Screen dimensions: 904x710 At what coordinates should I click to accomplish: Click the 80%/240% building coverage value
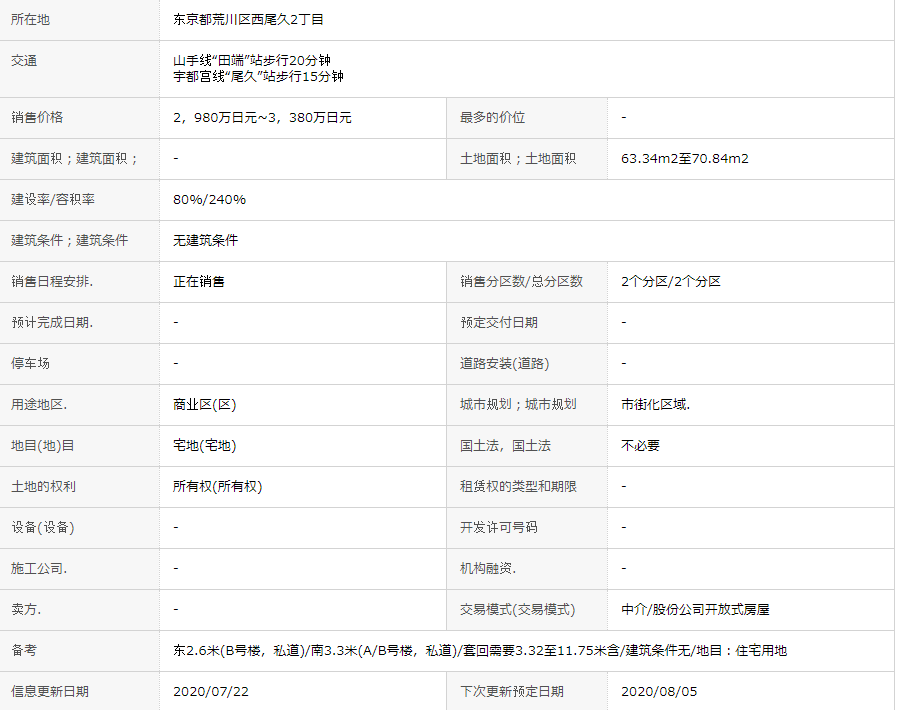pyautogui.click(x=209, y=199)
